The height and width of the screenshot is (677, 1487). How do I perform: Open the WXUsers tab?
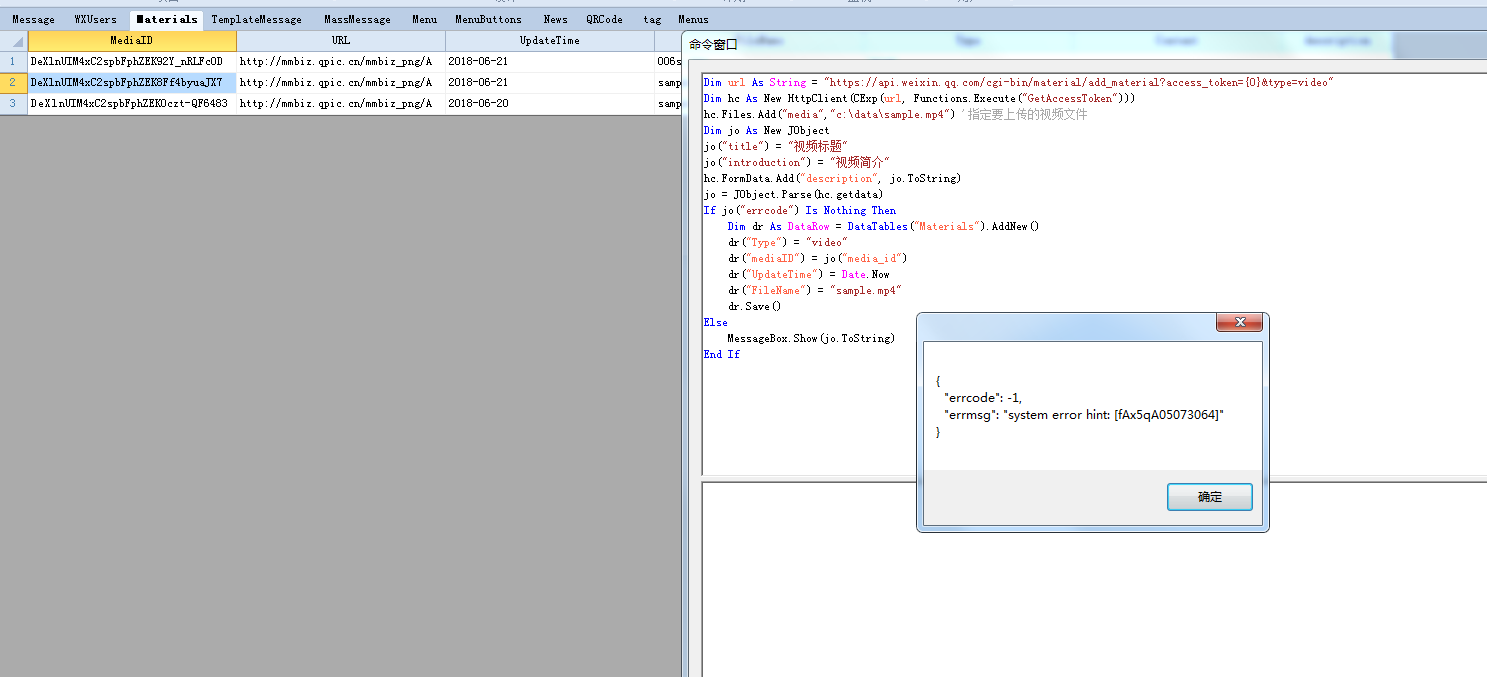pos(96,19)
